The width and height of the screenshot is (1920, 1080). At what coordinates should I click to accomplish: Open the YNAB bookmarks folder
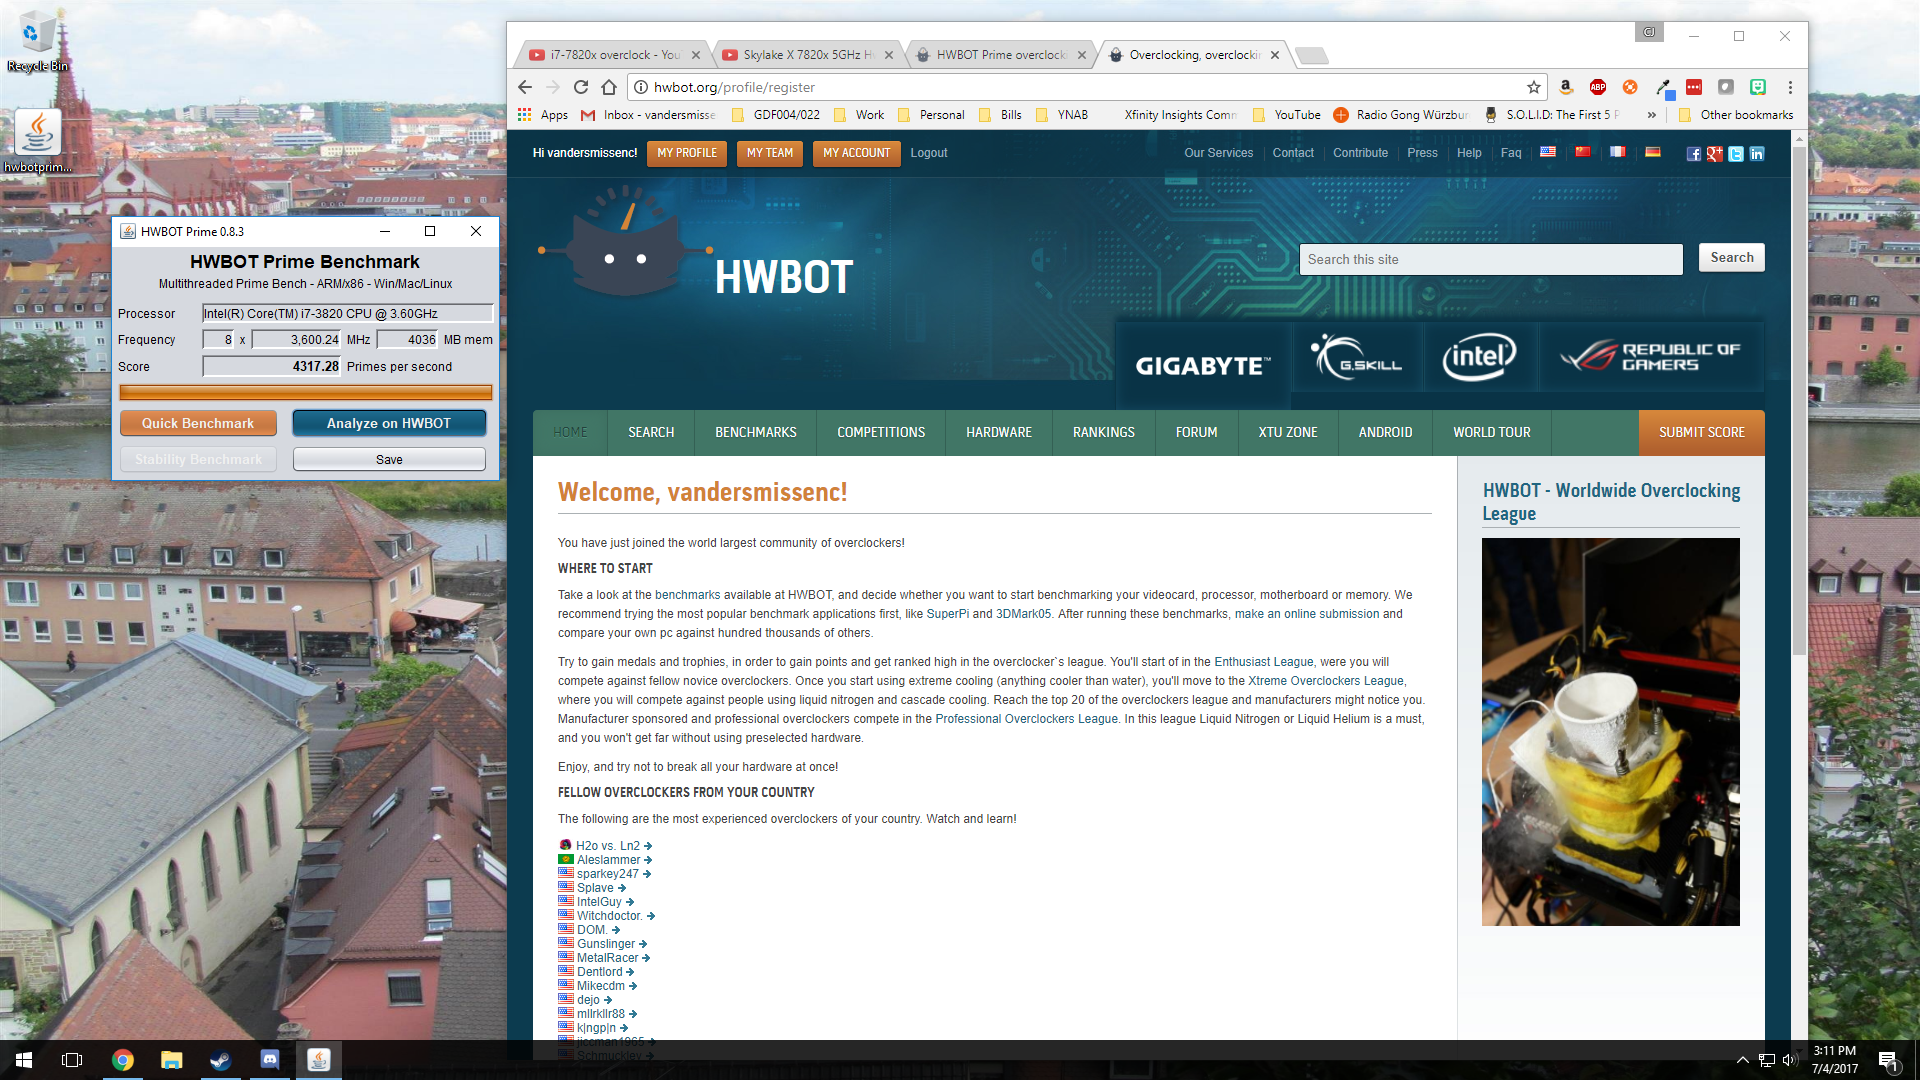(1061, 115)
